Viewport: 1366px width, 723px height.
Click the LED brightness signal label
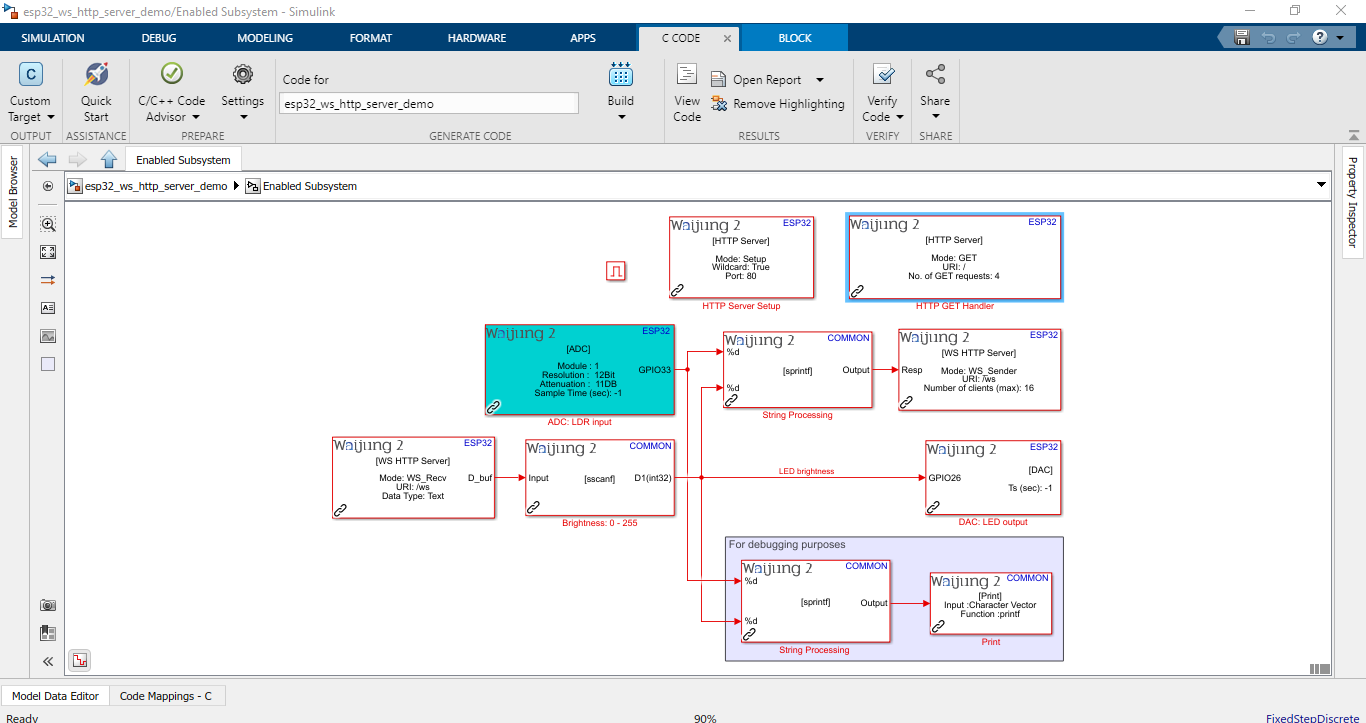pyautogui.click(x=806, y=471)
